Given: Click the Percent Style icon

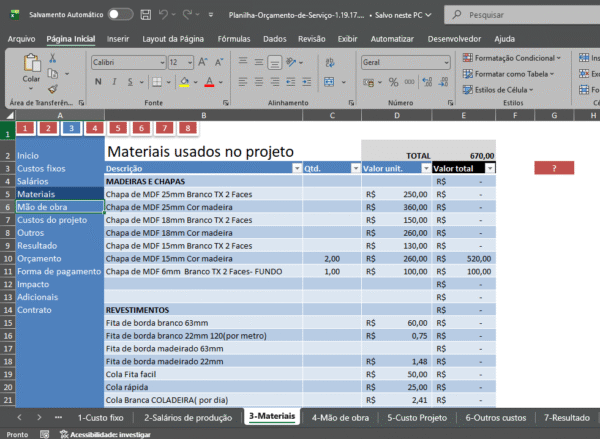Looking at the screenshot, I should tap(393, 82).
